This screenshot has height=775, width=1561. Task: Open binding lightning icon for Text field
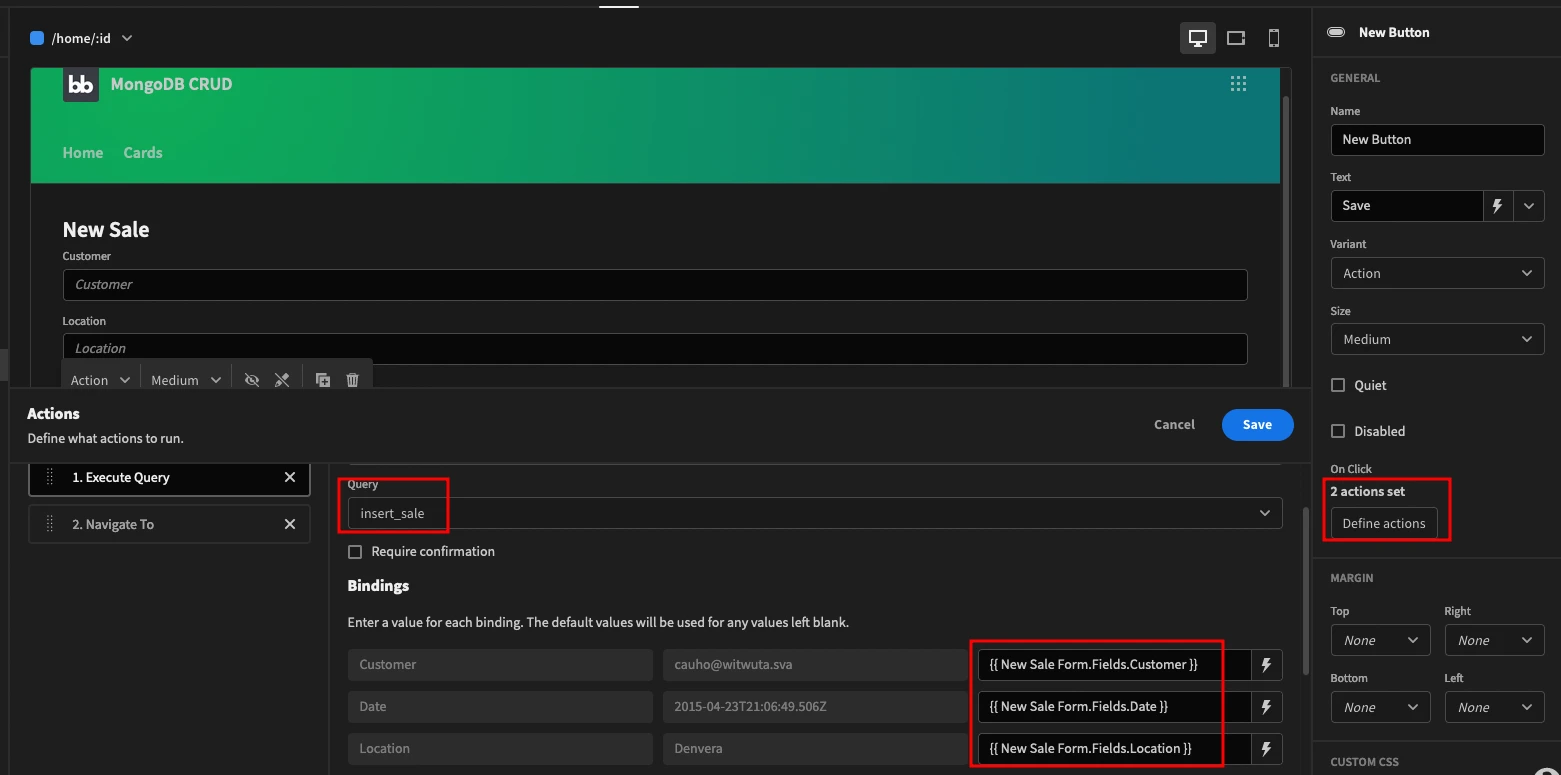click(1498, 206)
